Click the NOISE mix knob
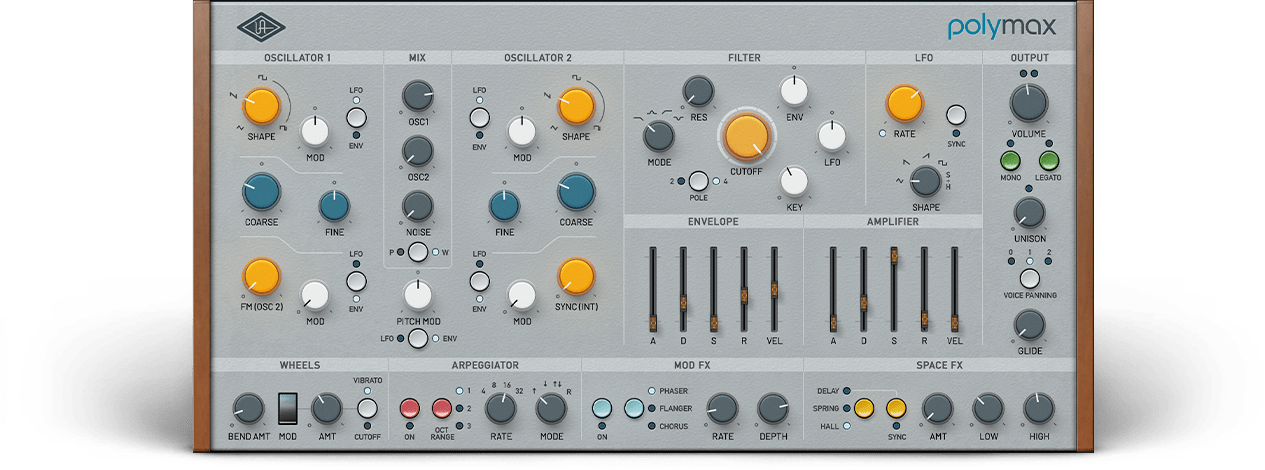 pos(417,205)
